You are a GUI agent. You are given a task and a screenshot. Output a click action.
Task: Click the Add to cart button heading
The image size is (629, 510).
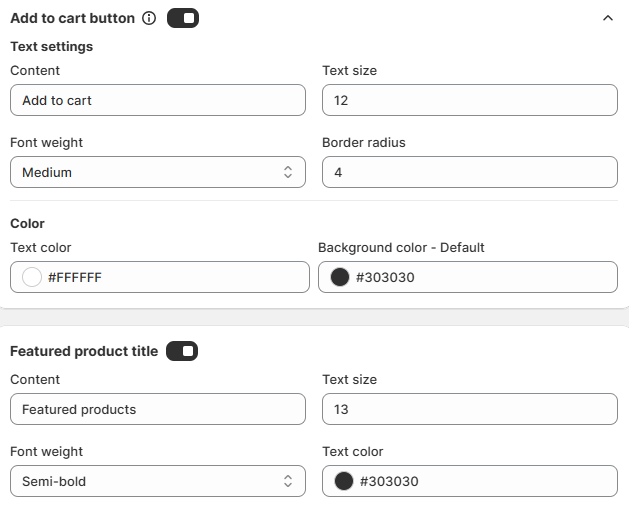73,18
